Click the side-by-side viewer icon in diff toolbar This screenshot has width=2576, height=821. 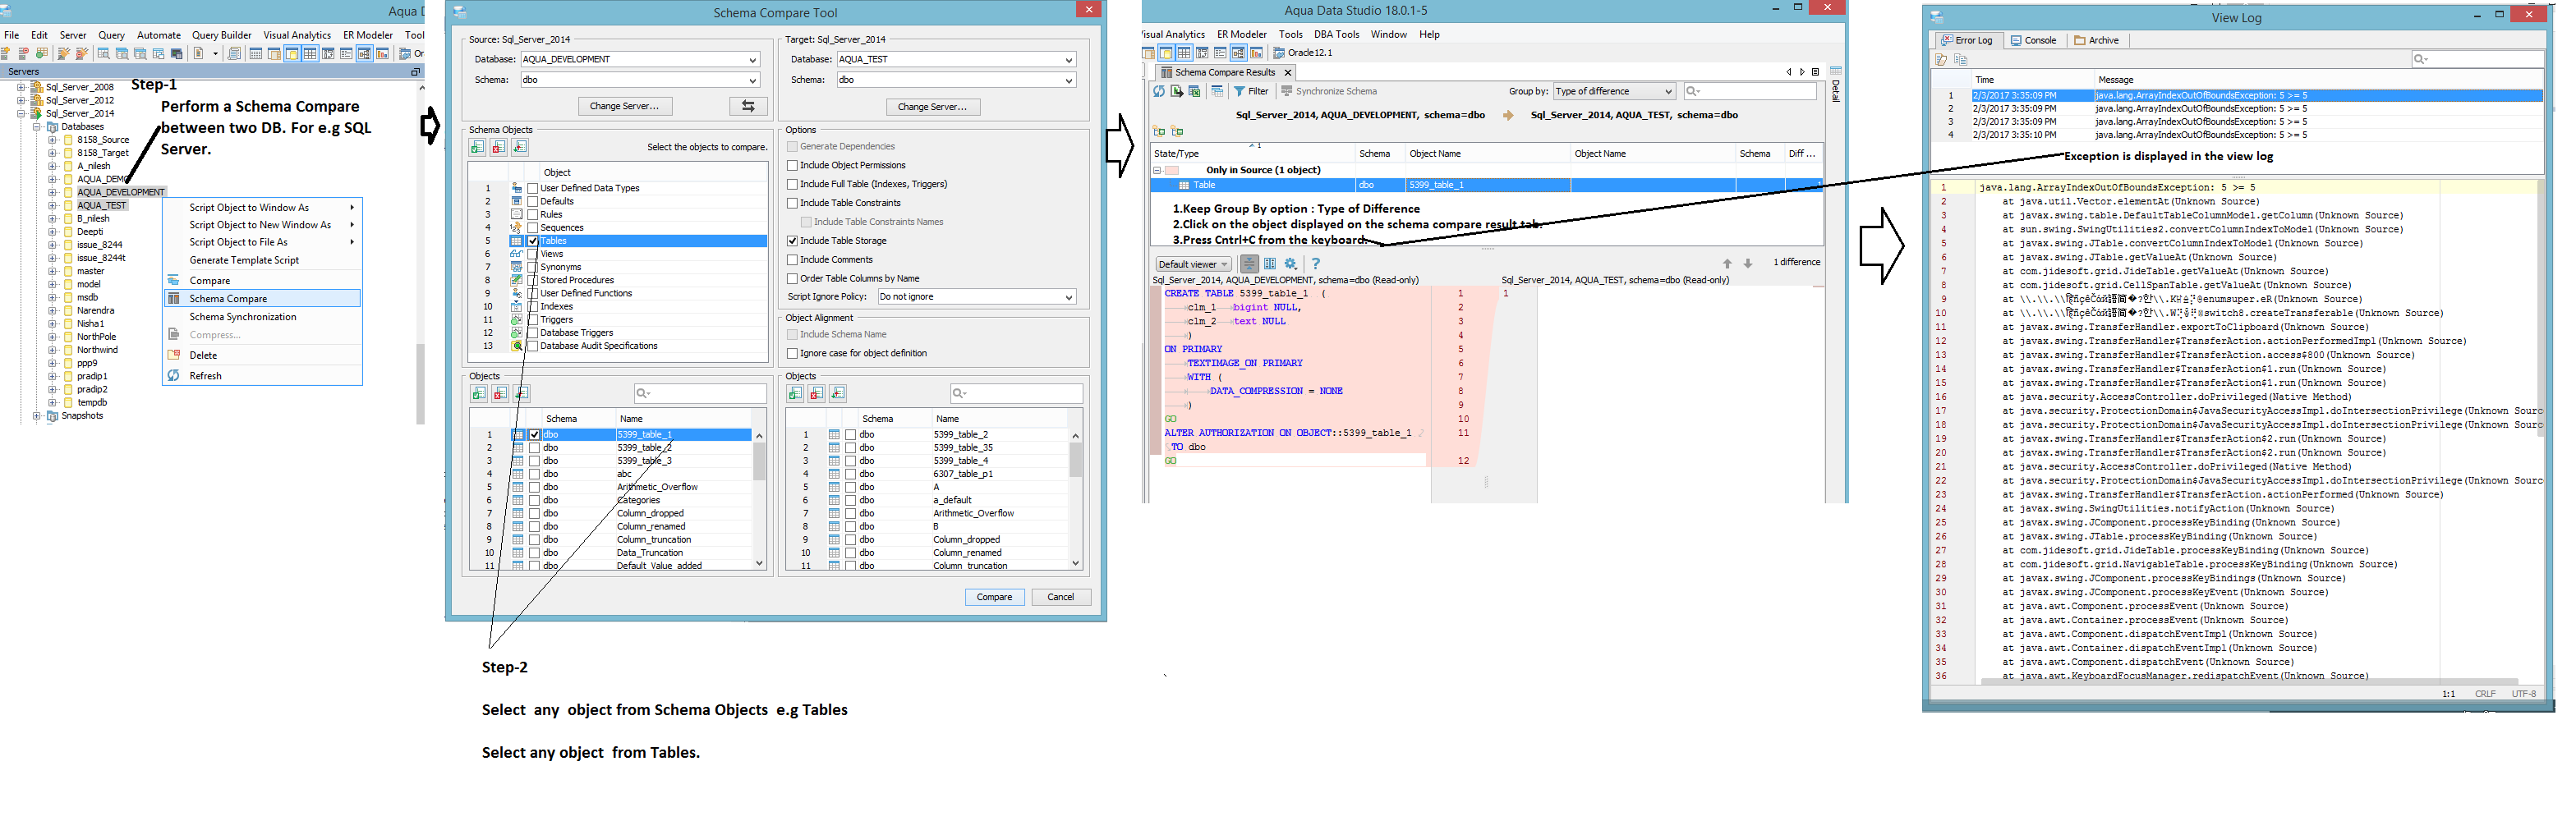1270,264
